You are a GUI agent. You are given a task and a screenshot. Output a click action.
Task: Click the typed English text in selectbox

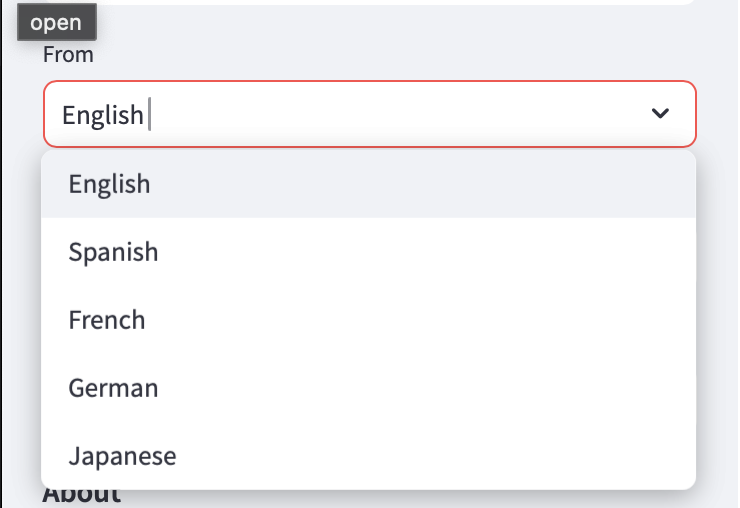(x=102, y=115)
